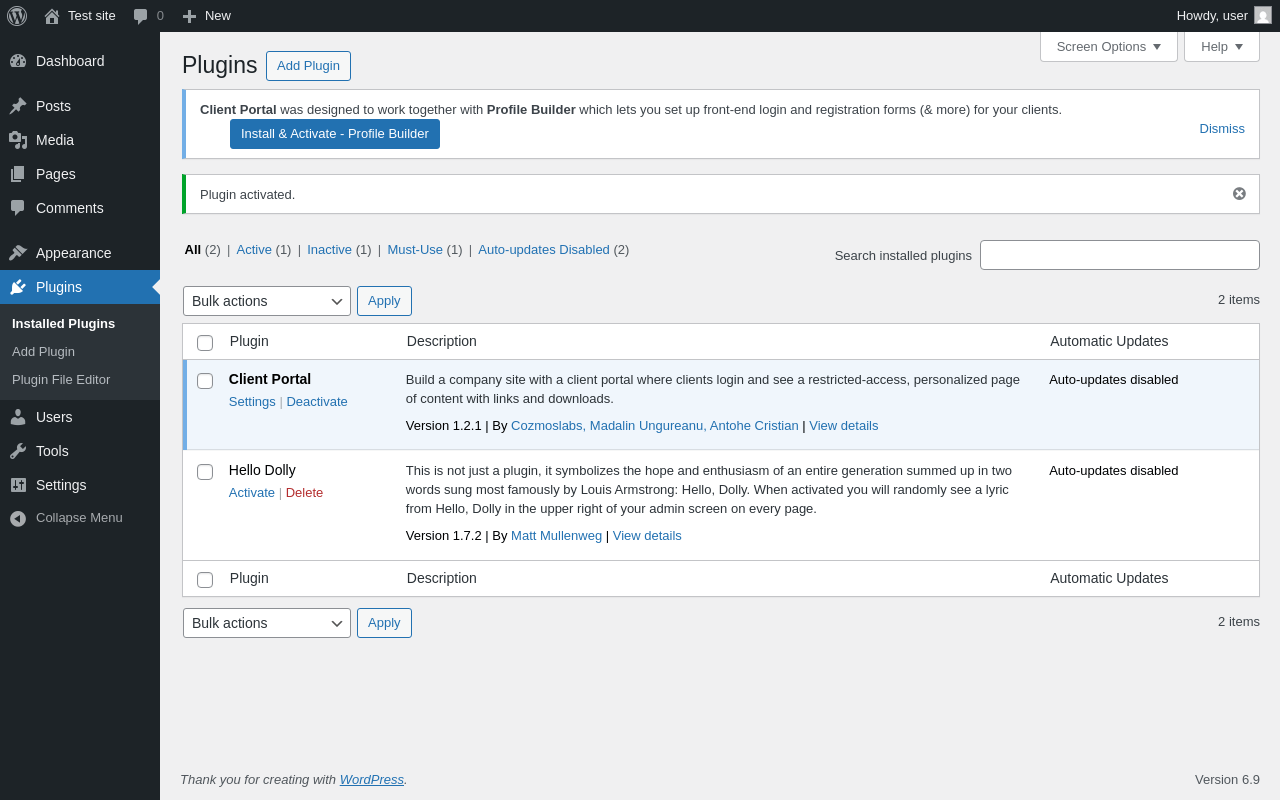The width and height of the screenshot is (1280, 800).
Task: Open the Howdy, user account menu
Action: (1224, 16)
